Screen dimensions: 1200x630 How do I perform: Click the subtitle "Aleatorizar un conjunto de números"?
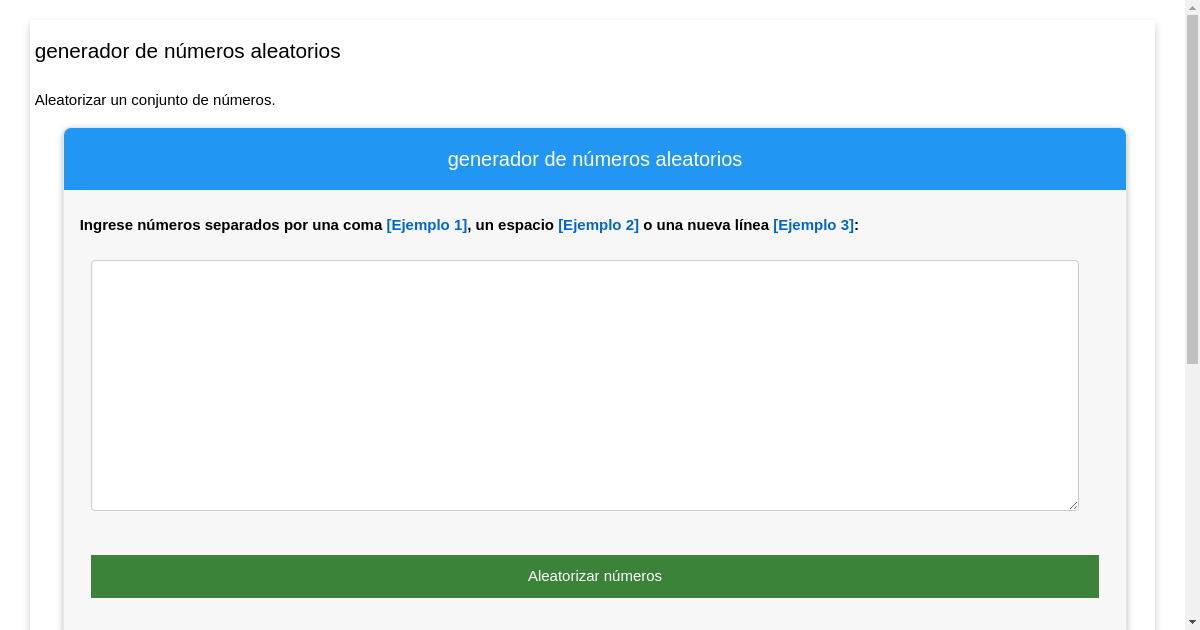(x=155, y=100)
